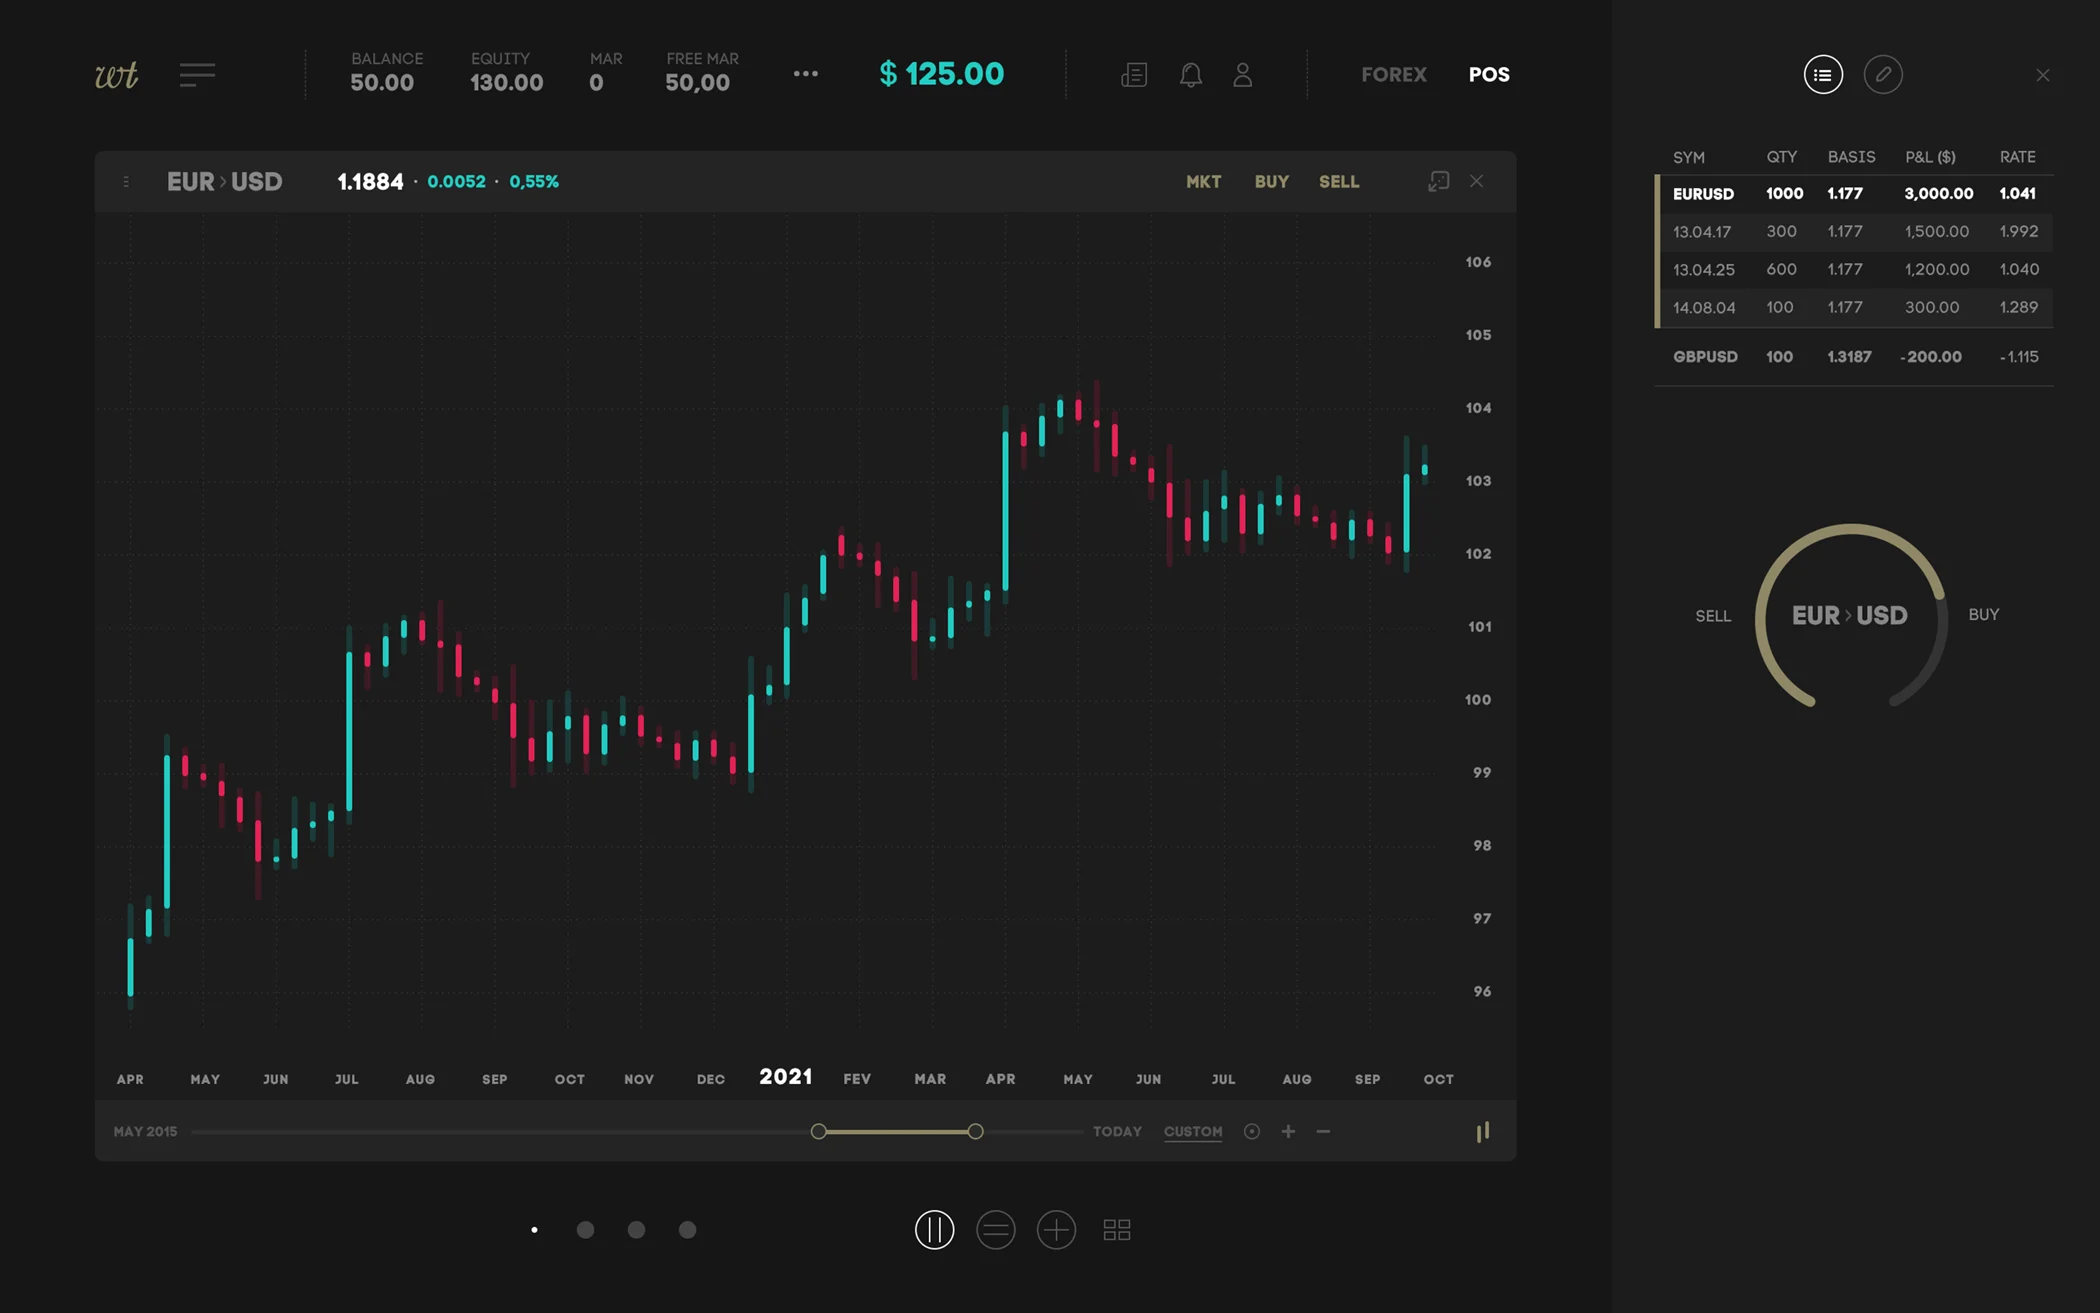Select the 14.08.04 position row
The width and height of the screenshot is (2100, 1313).
(1855, 308)
